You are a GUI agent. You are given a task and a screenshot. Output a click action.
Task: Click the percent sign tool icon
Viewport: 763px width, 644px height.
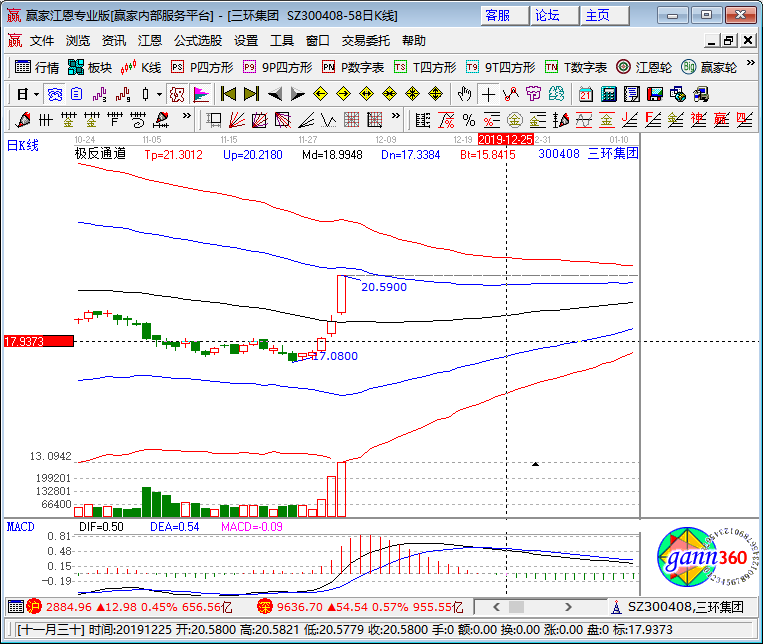469,120
